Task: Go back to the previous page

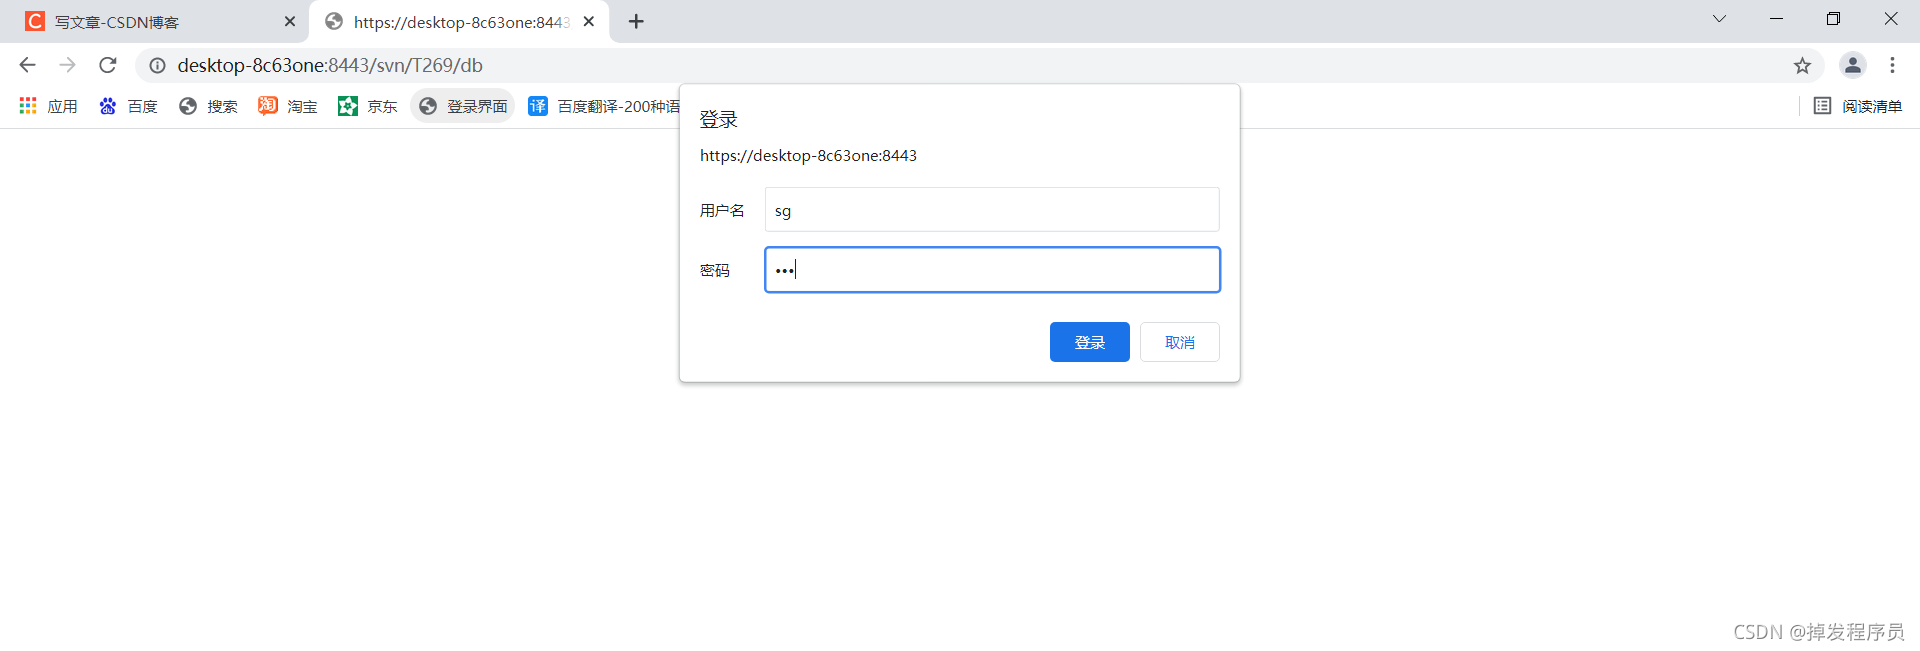Action: point(27,65)
